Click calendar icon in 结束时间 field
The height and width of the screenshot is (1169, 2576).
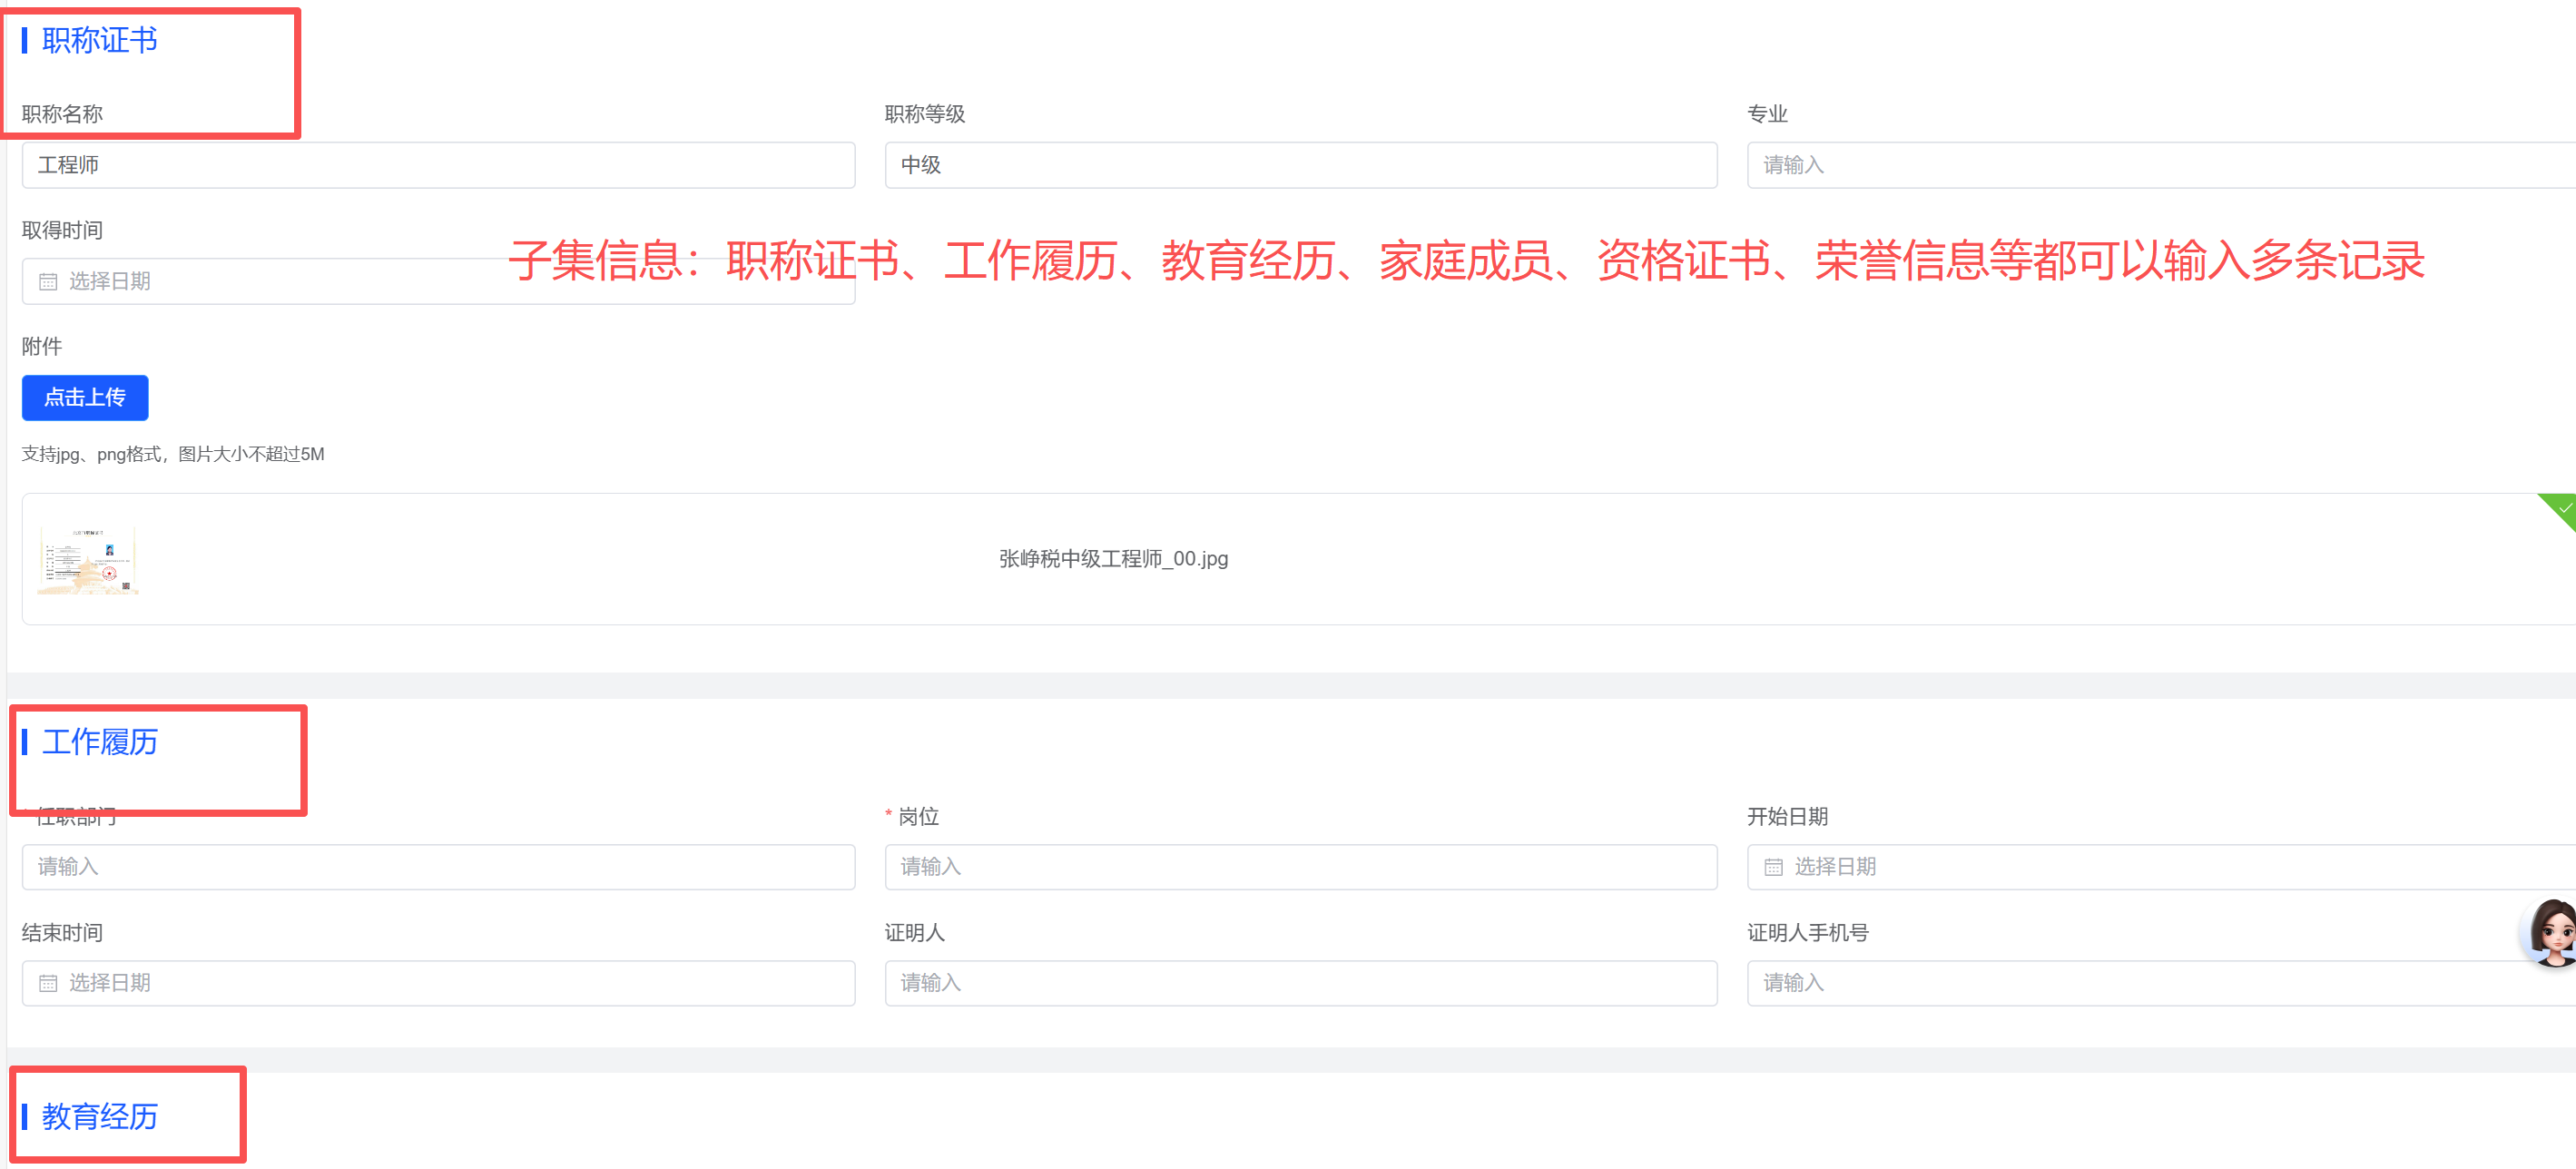tap(48, 983)
